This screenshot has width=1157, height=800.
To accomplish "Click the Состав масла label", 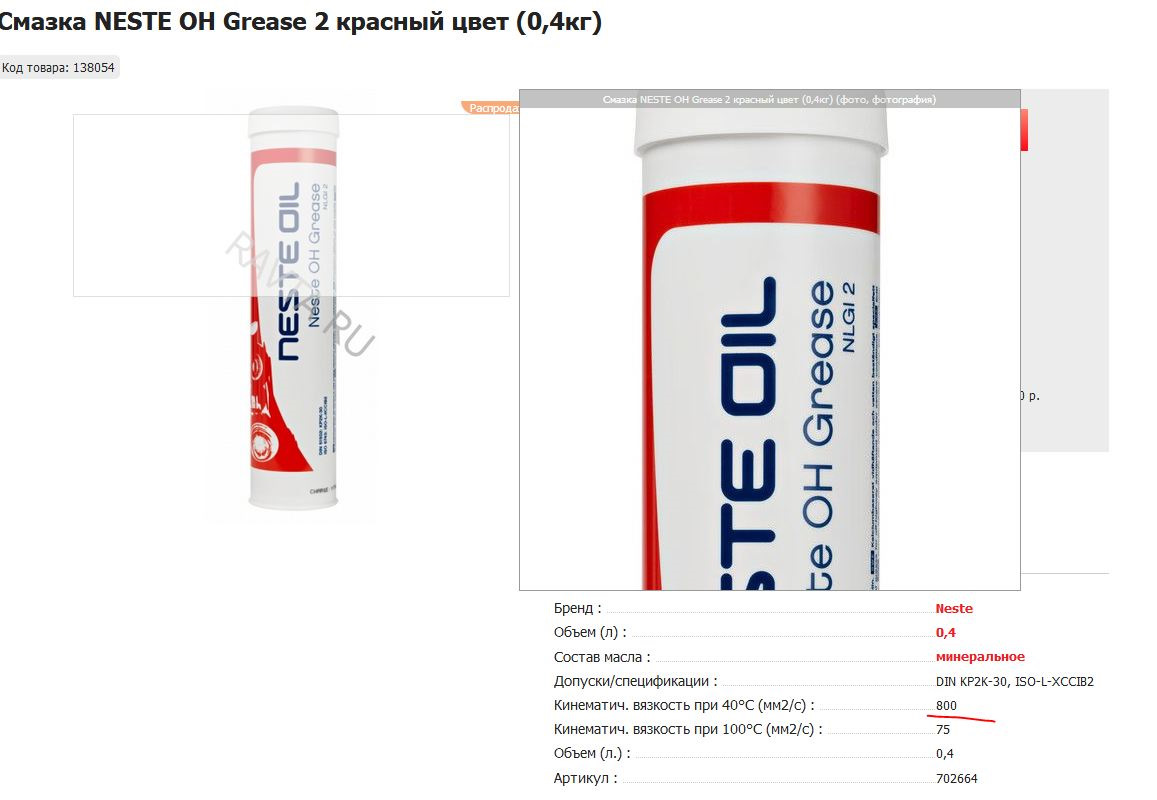I will 602,657.
